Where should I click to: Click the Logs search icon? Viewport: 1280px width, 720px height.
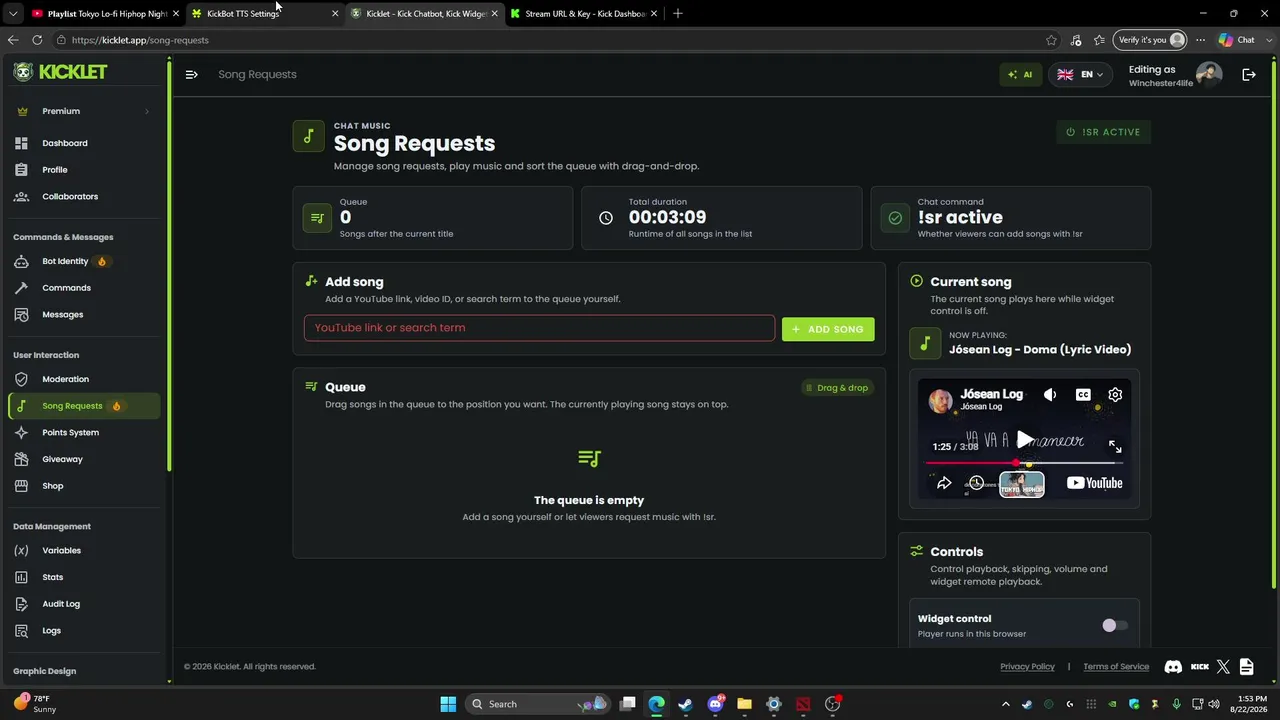tap(21, 631)
